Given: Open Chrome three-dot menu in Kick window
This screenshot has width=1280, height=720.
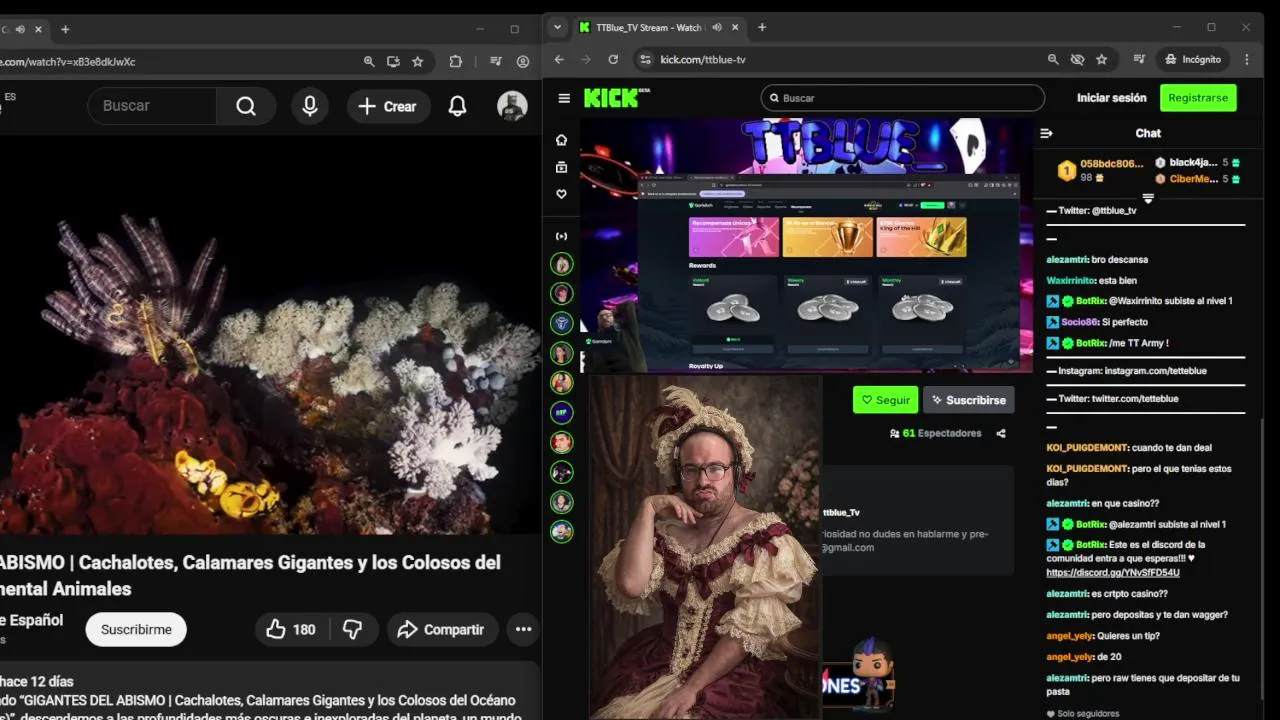Looking at the screenshot, I should click(x=1247, y=60).
